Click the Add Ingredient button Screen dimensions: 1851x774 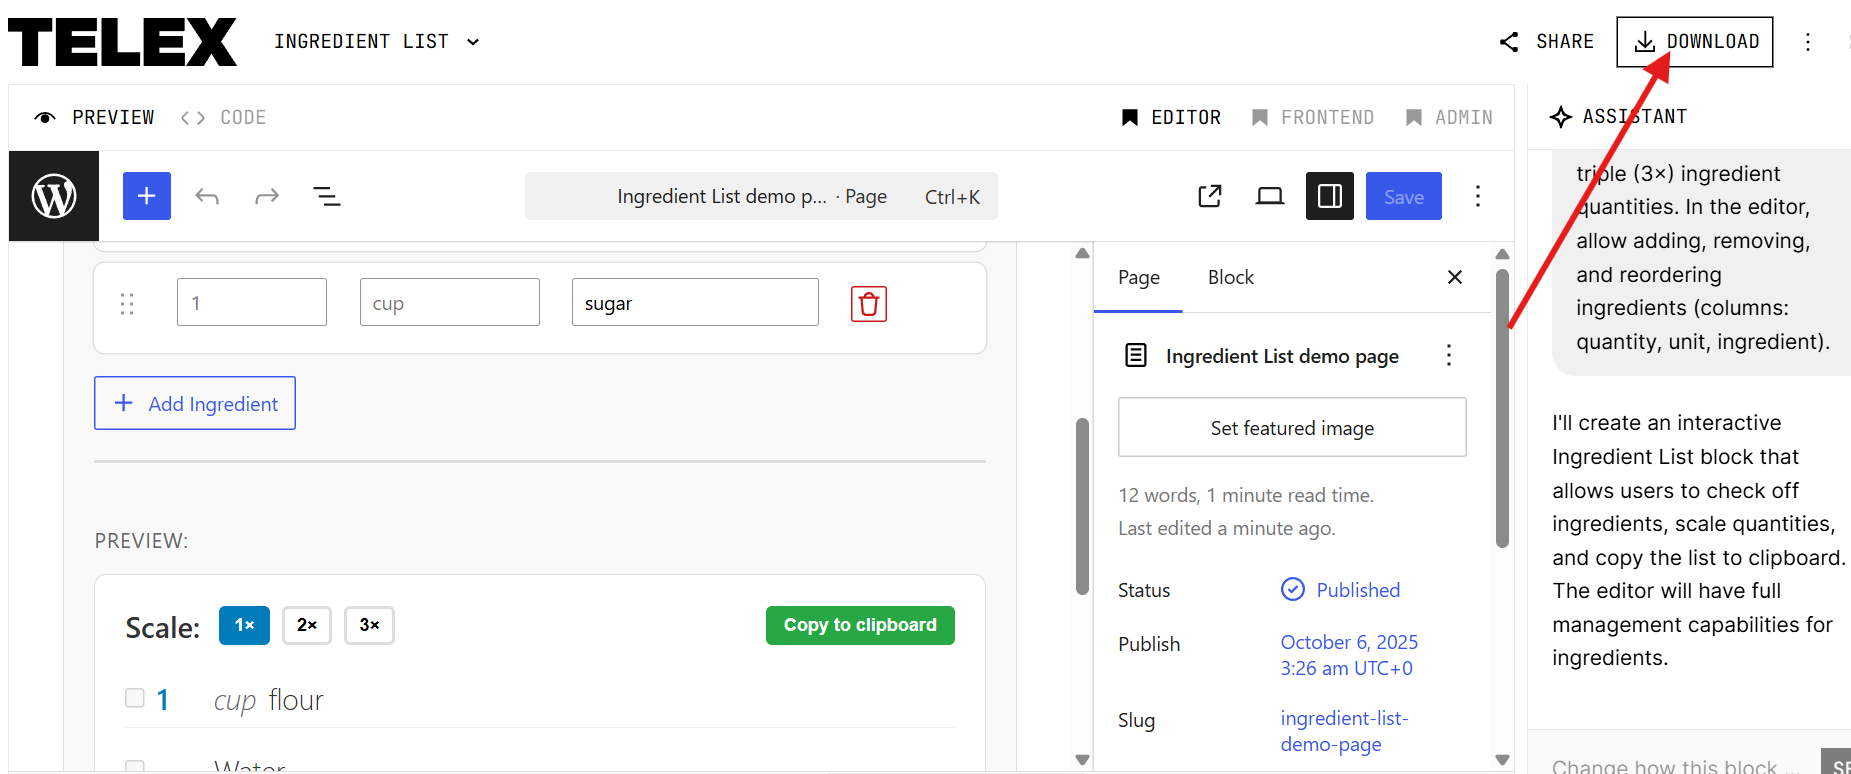[195, 403]
